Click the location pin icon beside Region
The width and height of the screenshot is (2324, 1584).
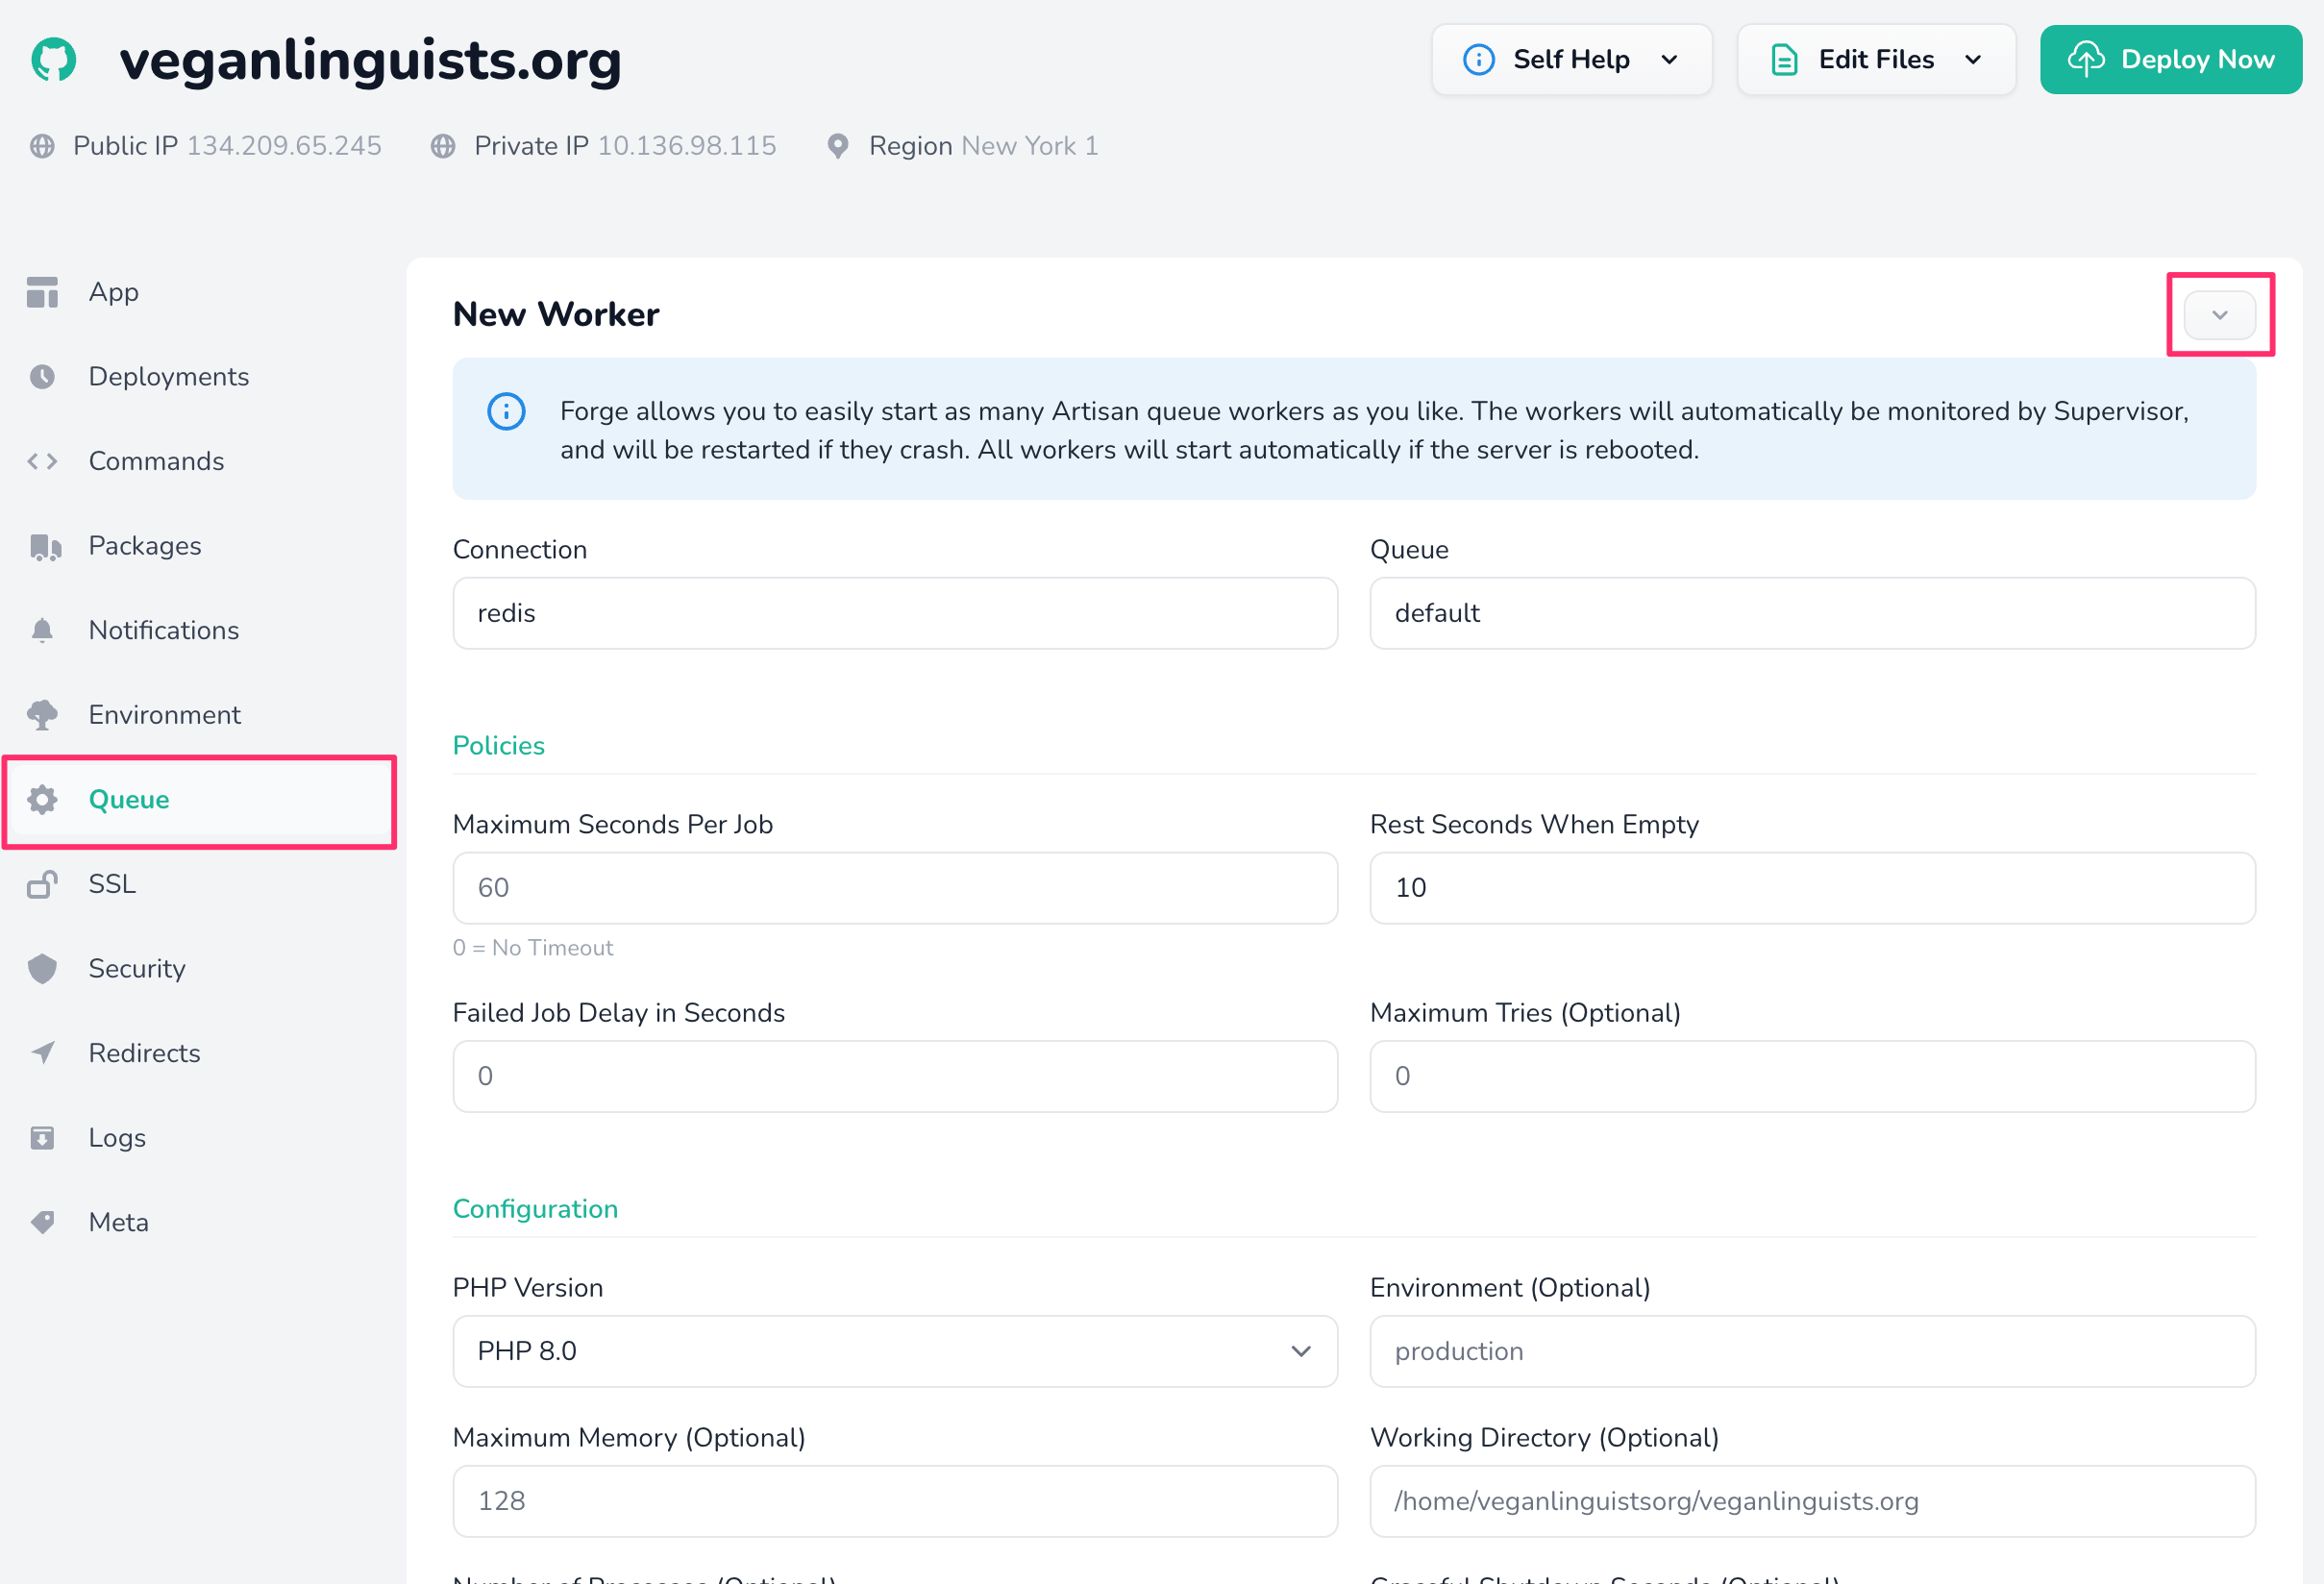(838, 146)
